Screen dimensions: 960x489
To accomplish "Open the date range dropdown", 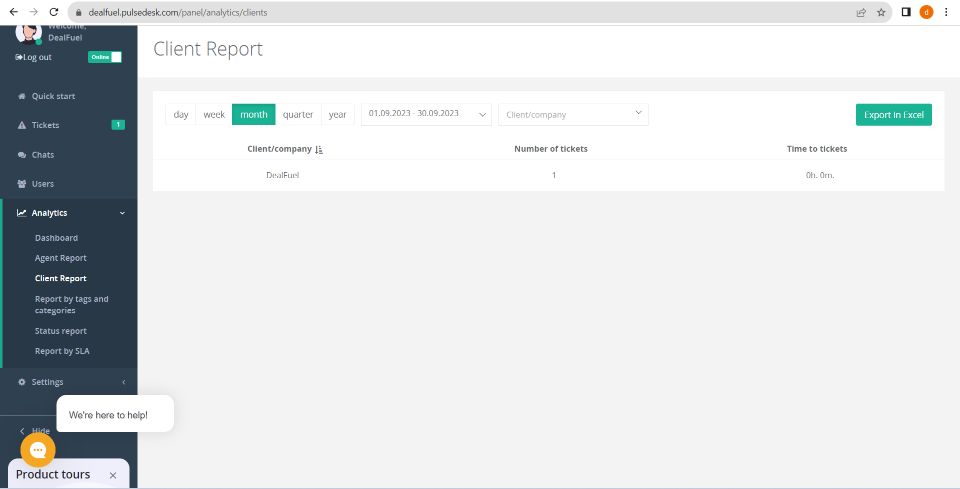I will [426, 114].
